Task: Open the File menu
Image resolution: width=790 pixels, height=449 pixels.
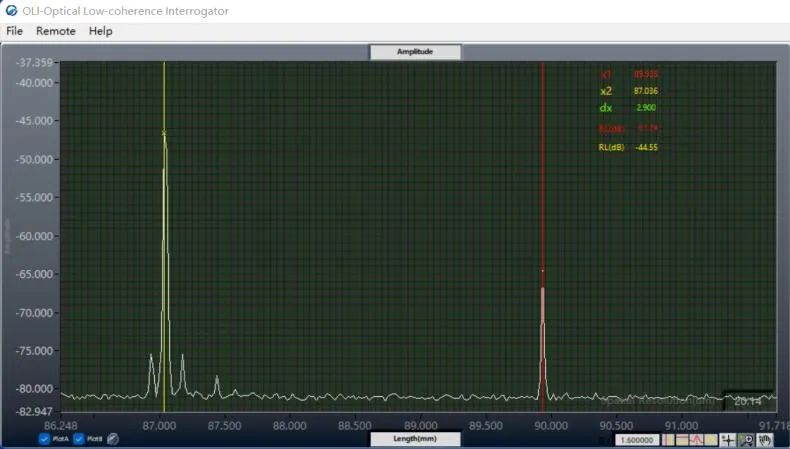Action: tap(14, 31)
